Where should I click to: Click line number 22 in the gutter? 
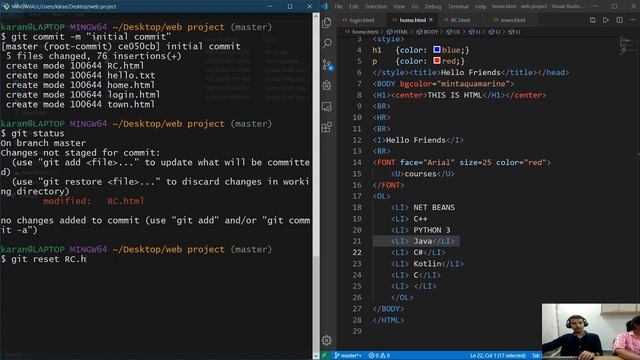tap(357, 252)
